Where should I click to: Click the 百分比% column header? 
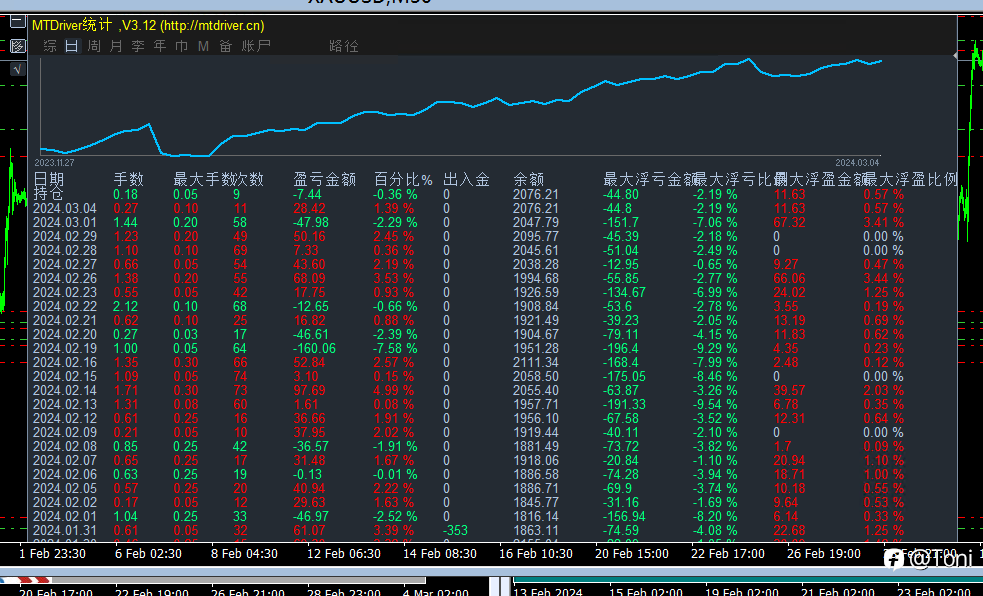click(403, 179)
